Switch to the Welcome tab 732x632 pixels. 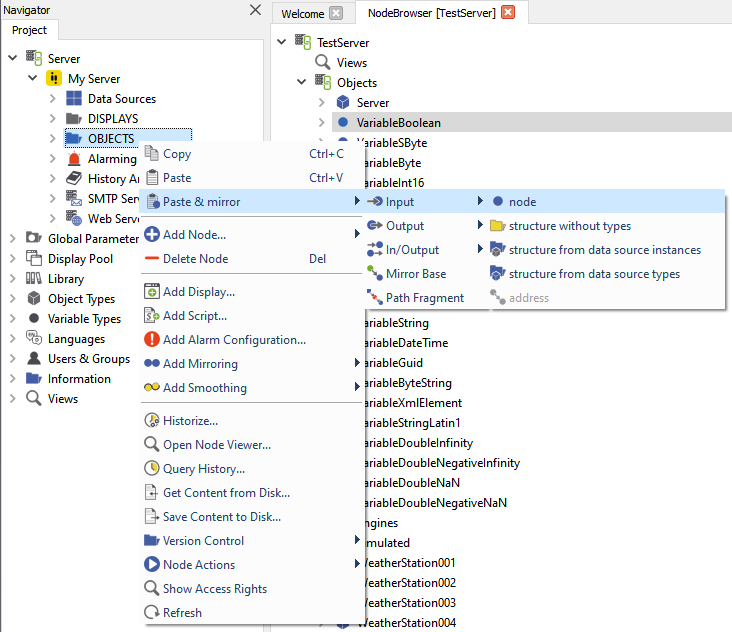click(x=303, y=14)
